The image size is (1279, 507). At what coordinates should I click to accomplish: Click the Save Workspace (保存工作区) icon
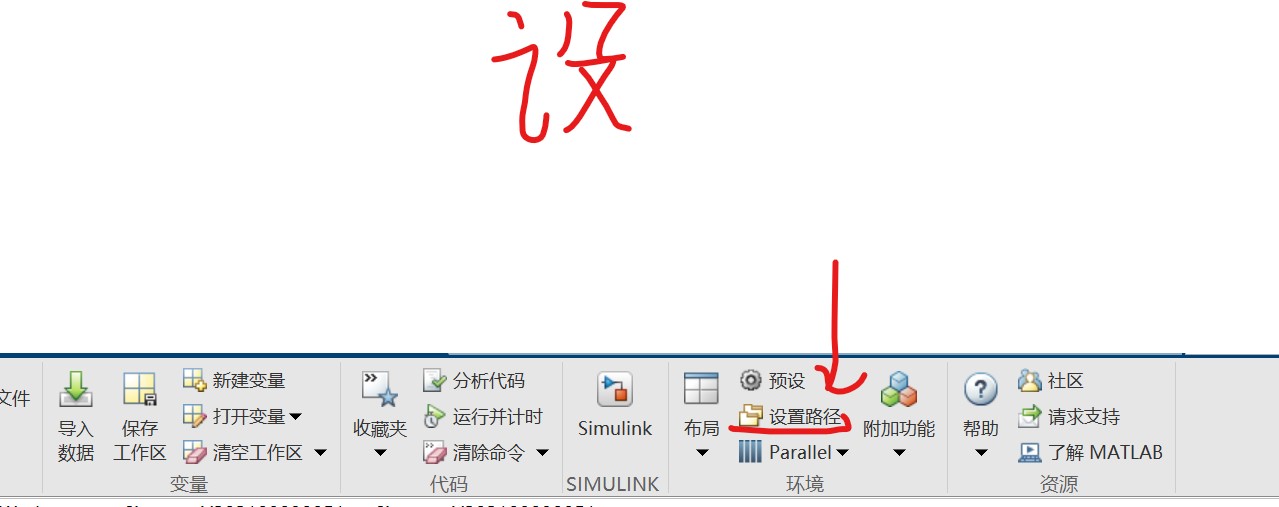point(140,389)
